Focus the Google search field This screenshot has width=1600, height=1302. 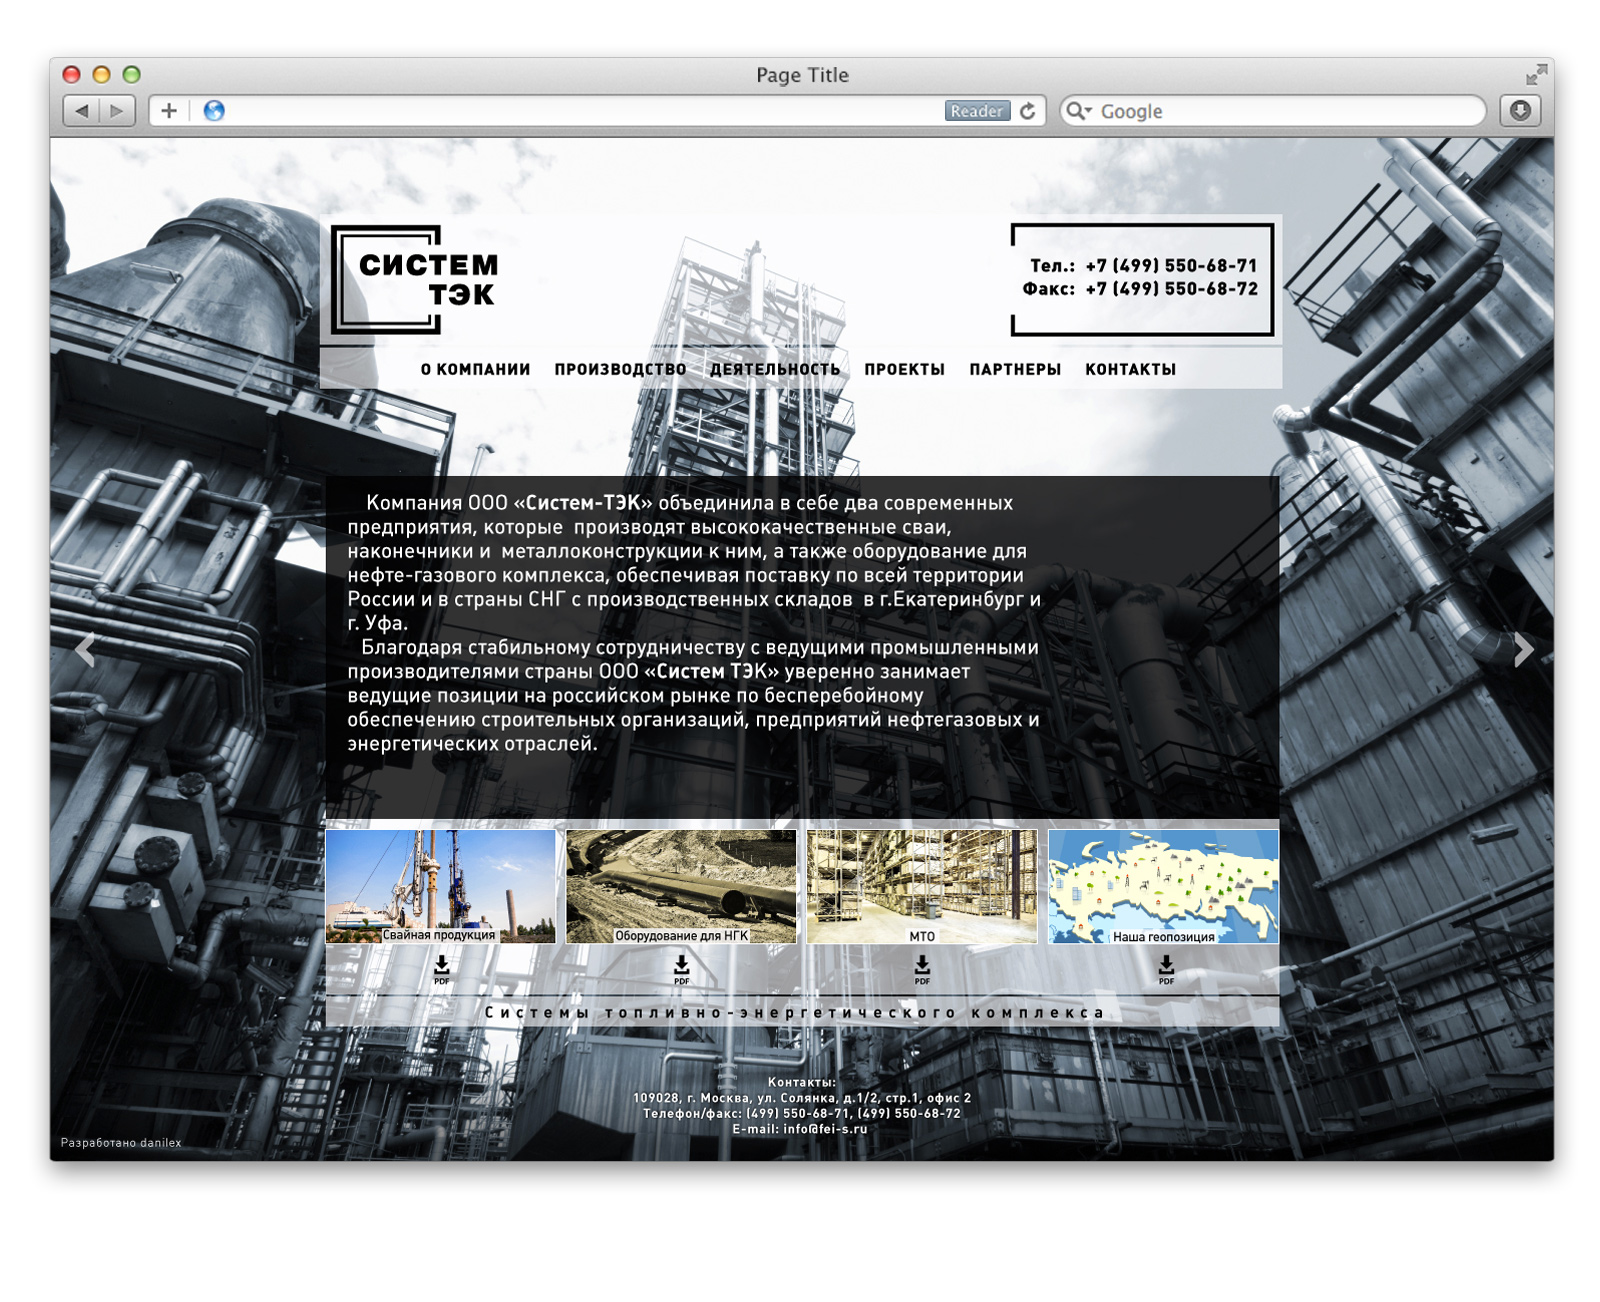(x=1273, y=111)
